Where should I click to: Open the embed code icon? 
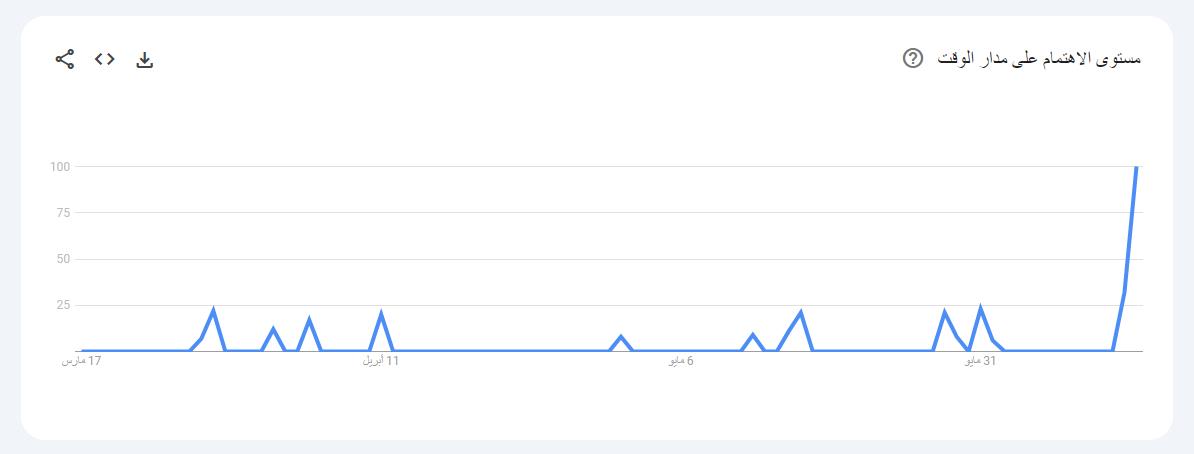(105, 59)
